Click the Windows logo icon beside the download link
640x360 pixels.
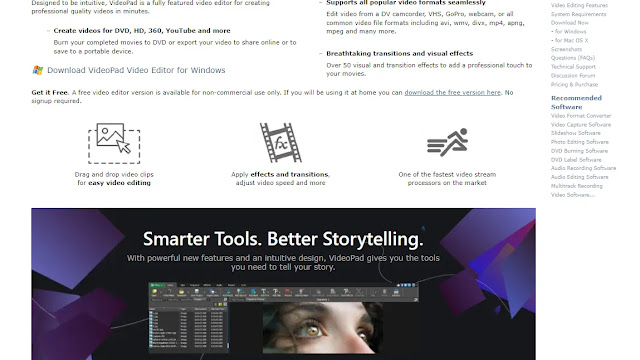point(38,70)
